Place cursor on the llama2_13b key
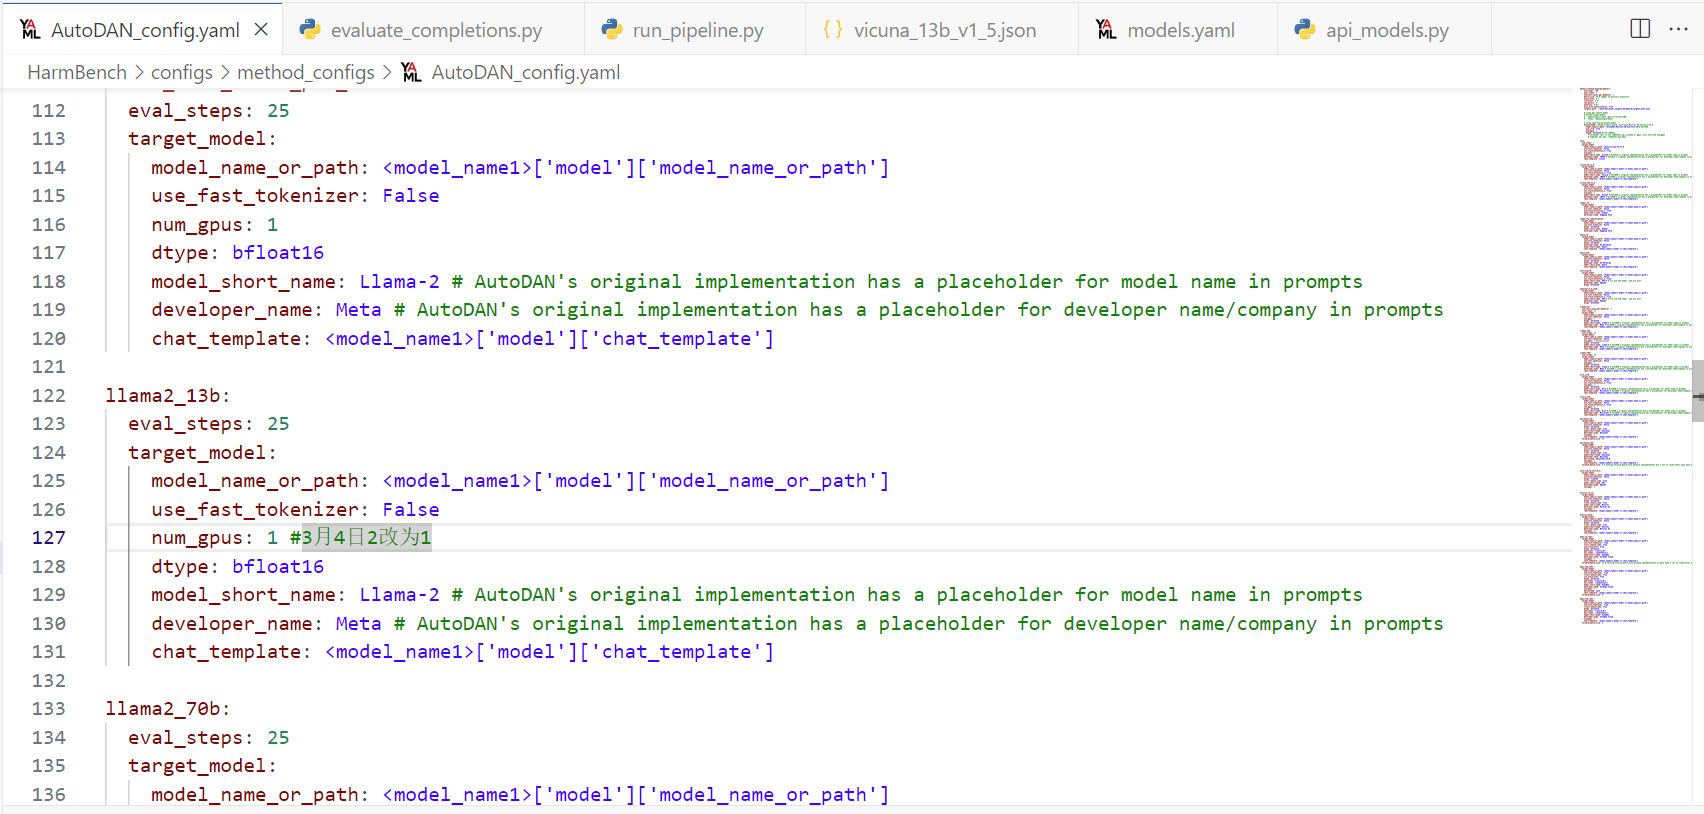The width and height of the screenshot is (1704, 814). [x=163, y=396]
